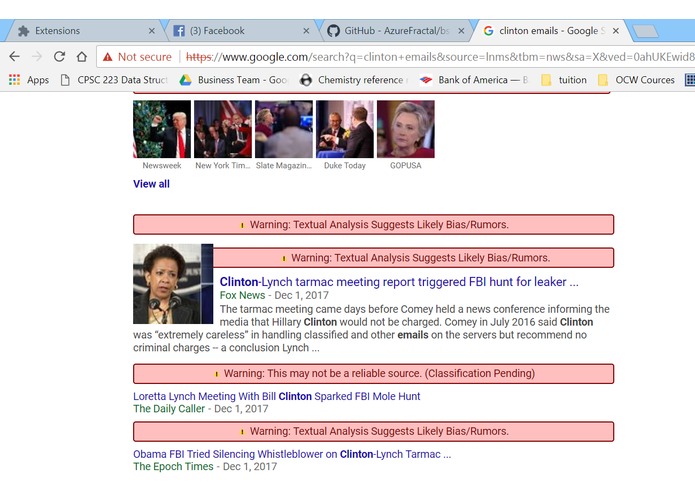Click the GOPUSA caption text
The image size is (695, 494).
click(406, 165)
